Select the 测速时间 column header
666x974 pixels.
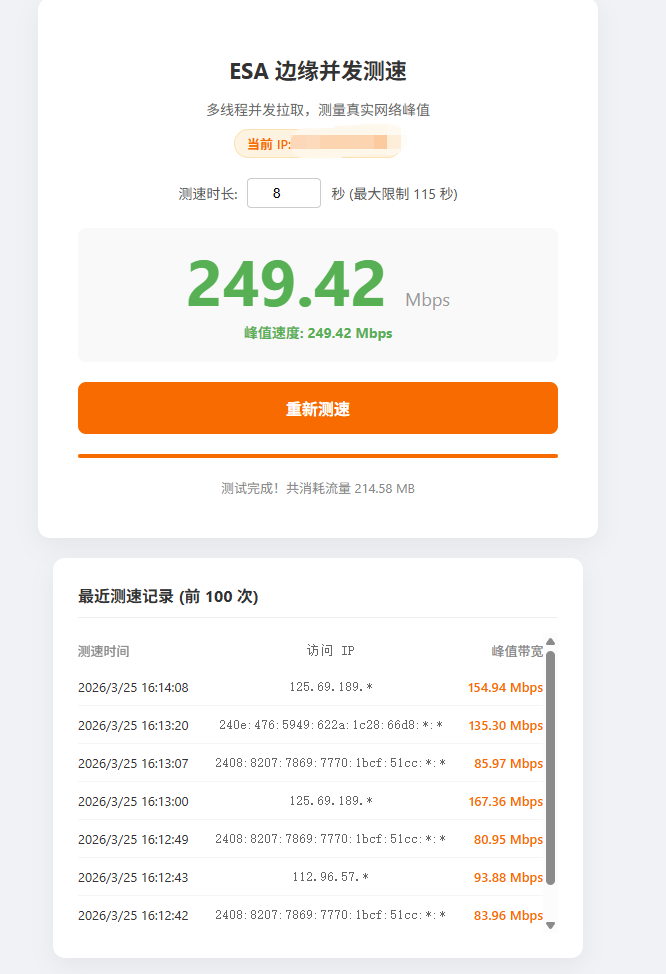click(x=103, y=651)
